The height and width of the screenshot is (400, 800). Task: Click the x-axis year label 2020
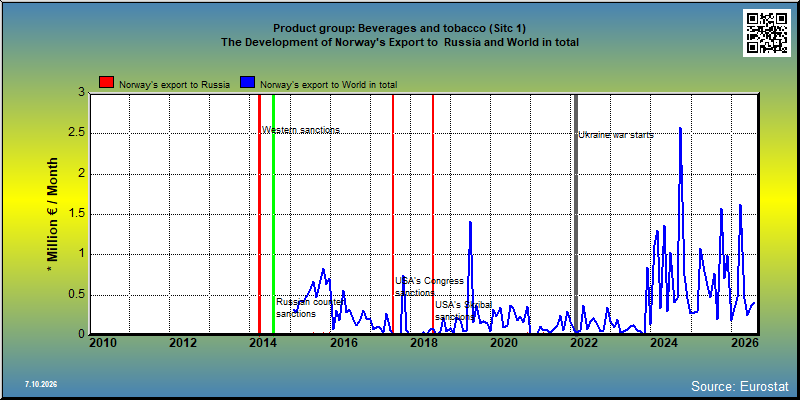pyautogui.click(x=504, y=342)
